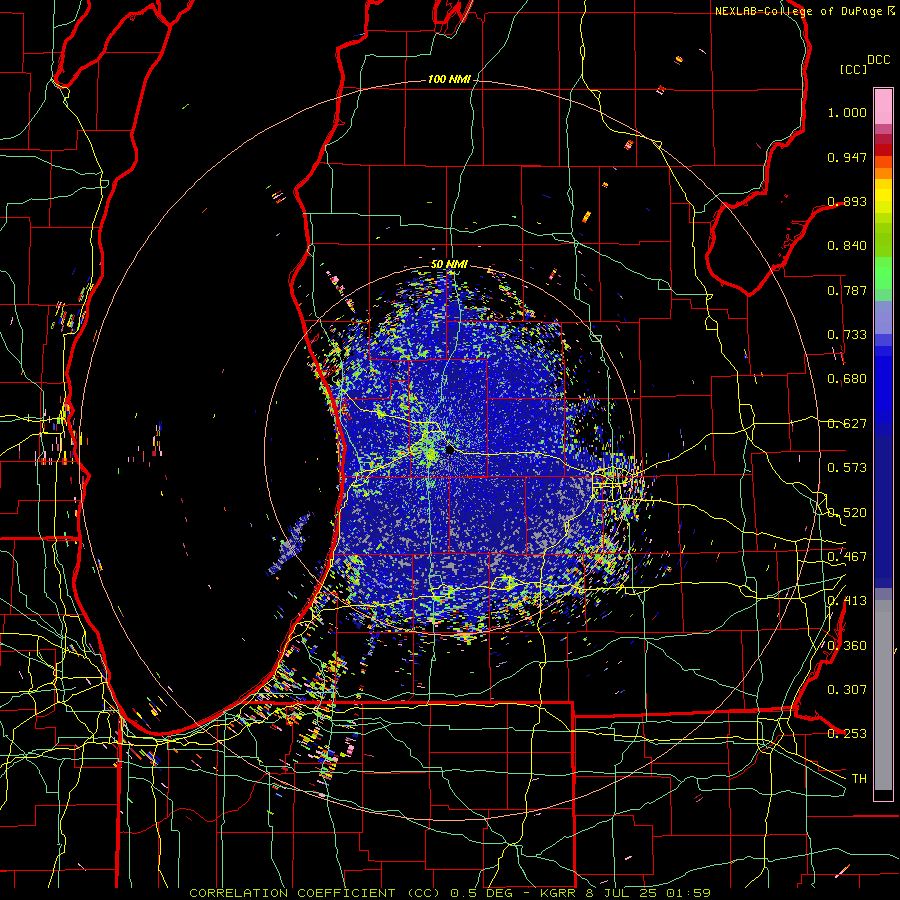
Task: Select the 0.413 colorbar value
Action: click(847, 601)
